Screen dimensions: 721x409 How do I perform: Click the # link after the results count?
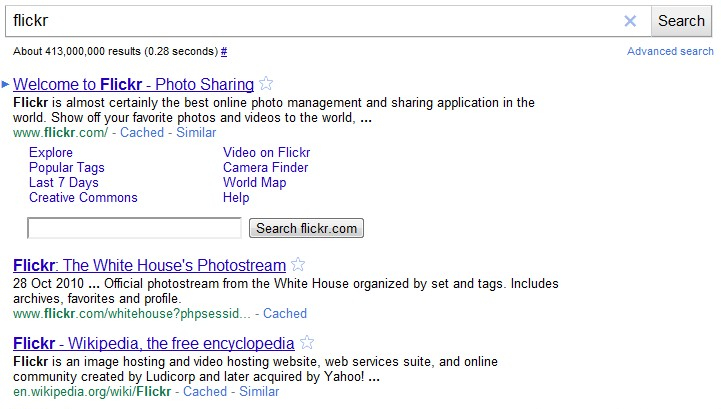tap(224, 52)
